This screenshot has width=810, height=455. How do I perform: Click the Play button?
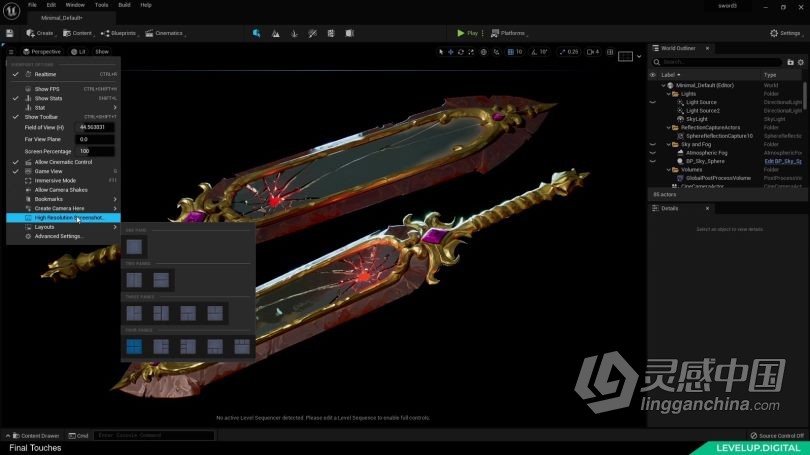click(467, 33)
